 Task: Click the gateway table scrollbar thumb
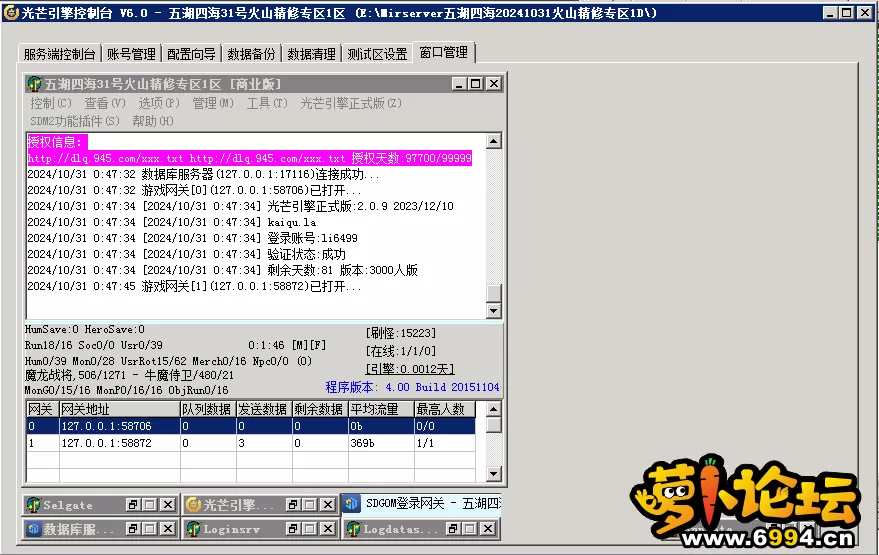493,425
